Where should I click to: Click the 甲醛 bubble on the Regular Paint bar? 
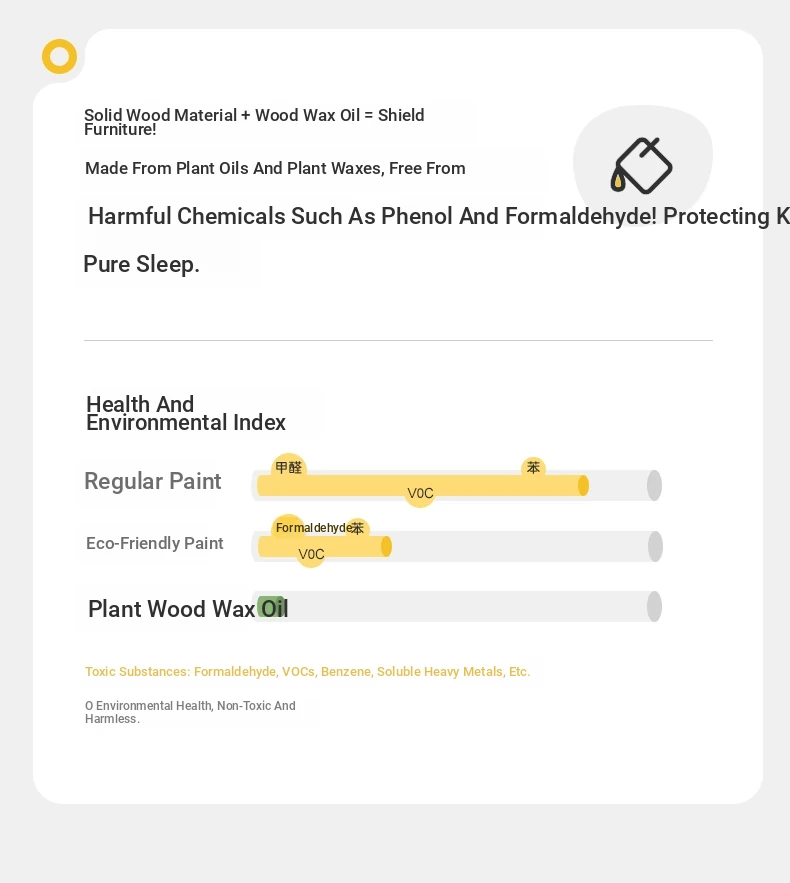(x=289, y=467)
